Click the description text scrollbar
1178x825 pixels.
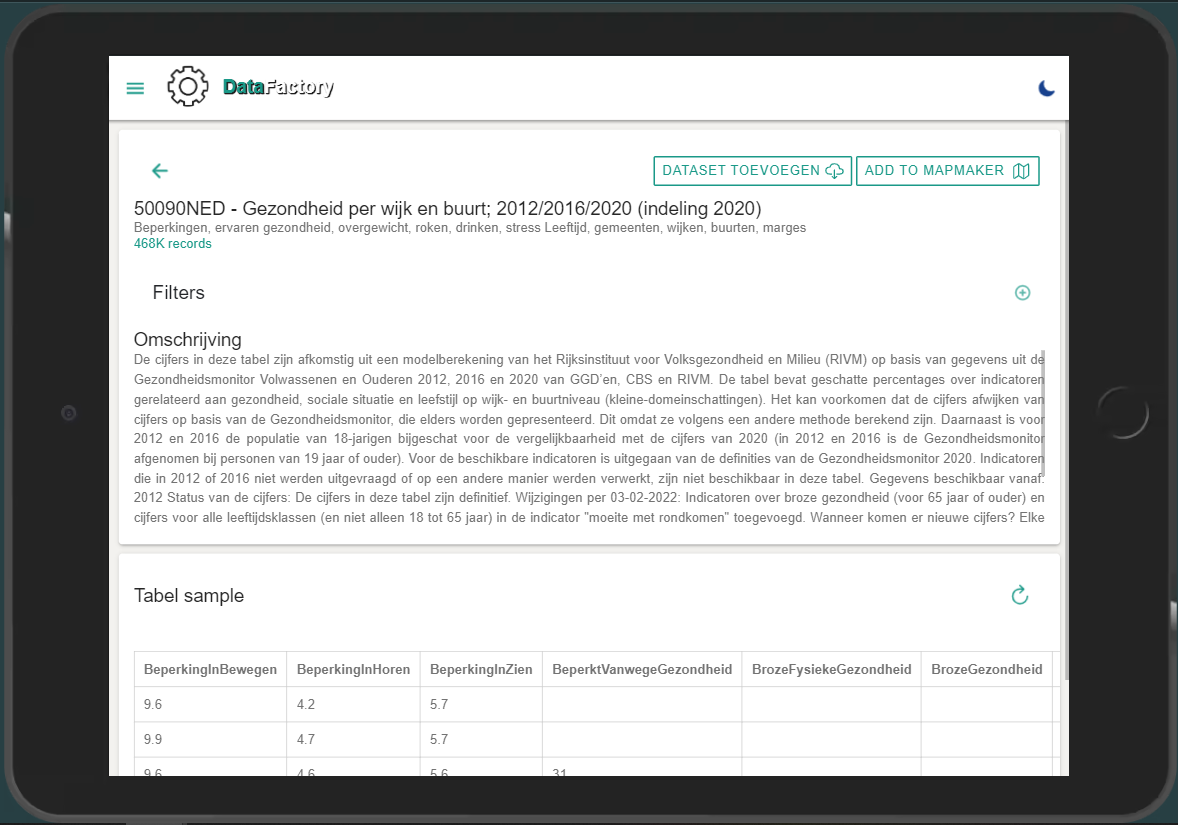(1043, 412)
